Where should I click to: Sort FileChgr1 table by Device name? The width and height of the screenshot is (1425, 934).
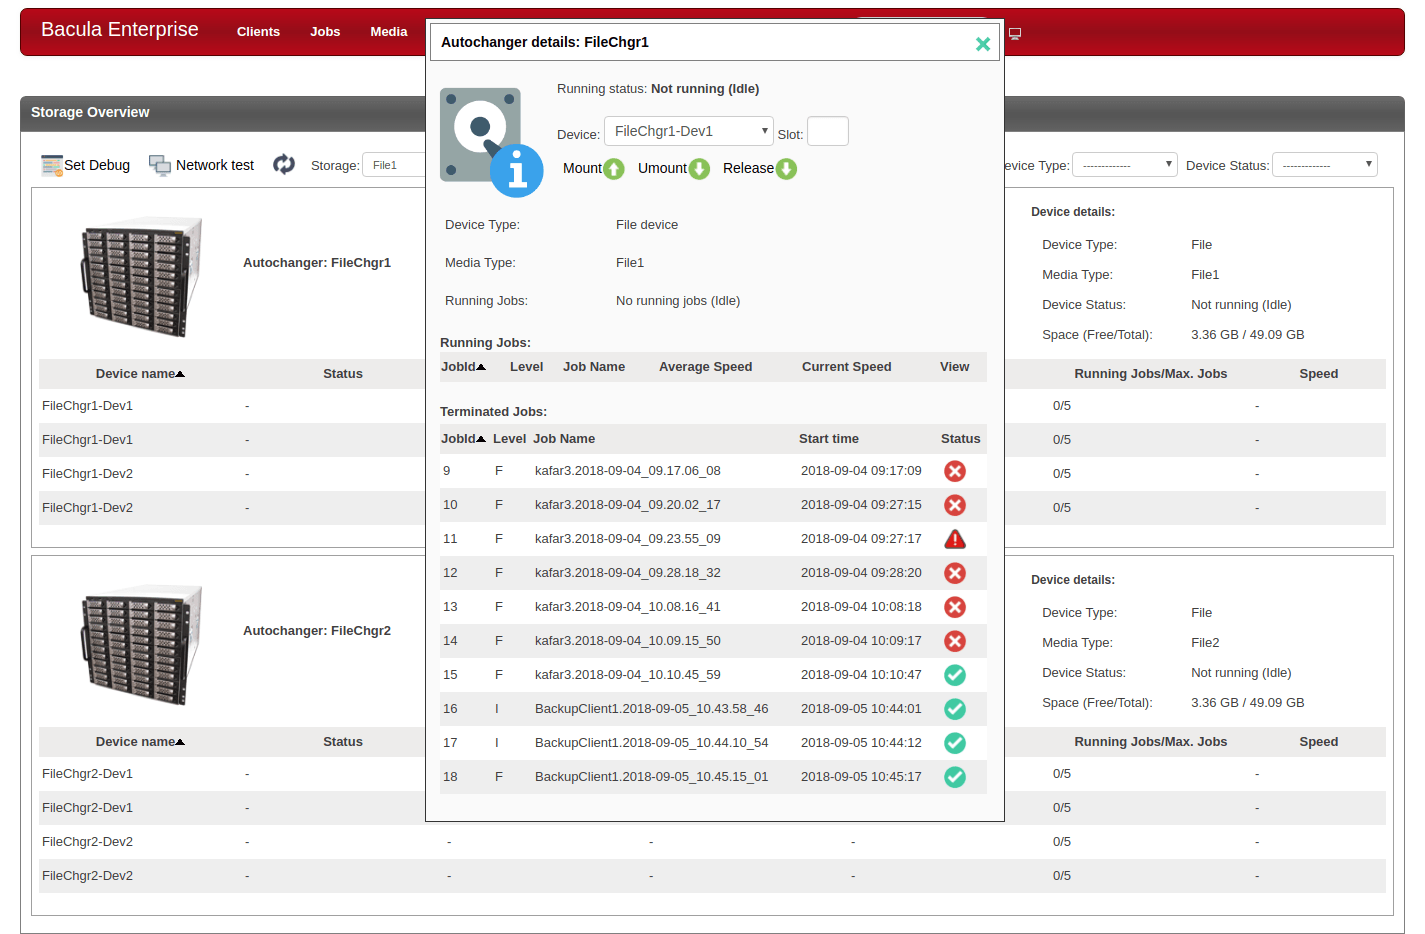tap(140, 374)
